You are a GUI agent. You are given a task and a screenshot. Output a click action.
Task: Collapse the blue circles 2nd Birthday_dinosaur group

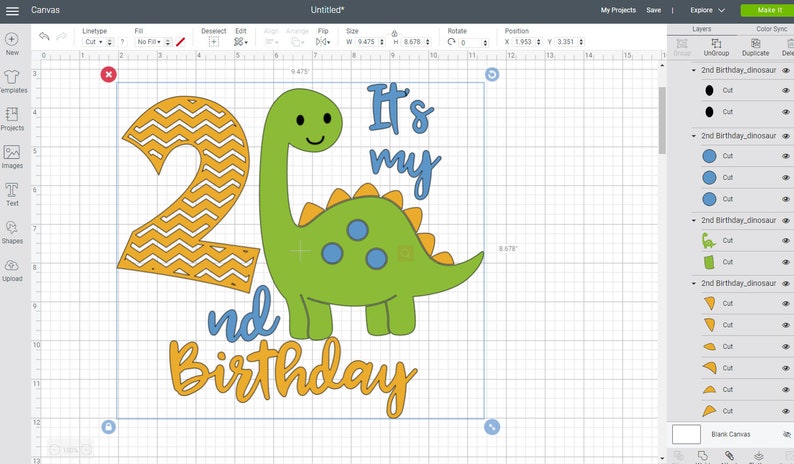tap(694, 136)
